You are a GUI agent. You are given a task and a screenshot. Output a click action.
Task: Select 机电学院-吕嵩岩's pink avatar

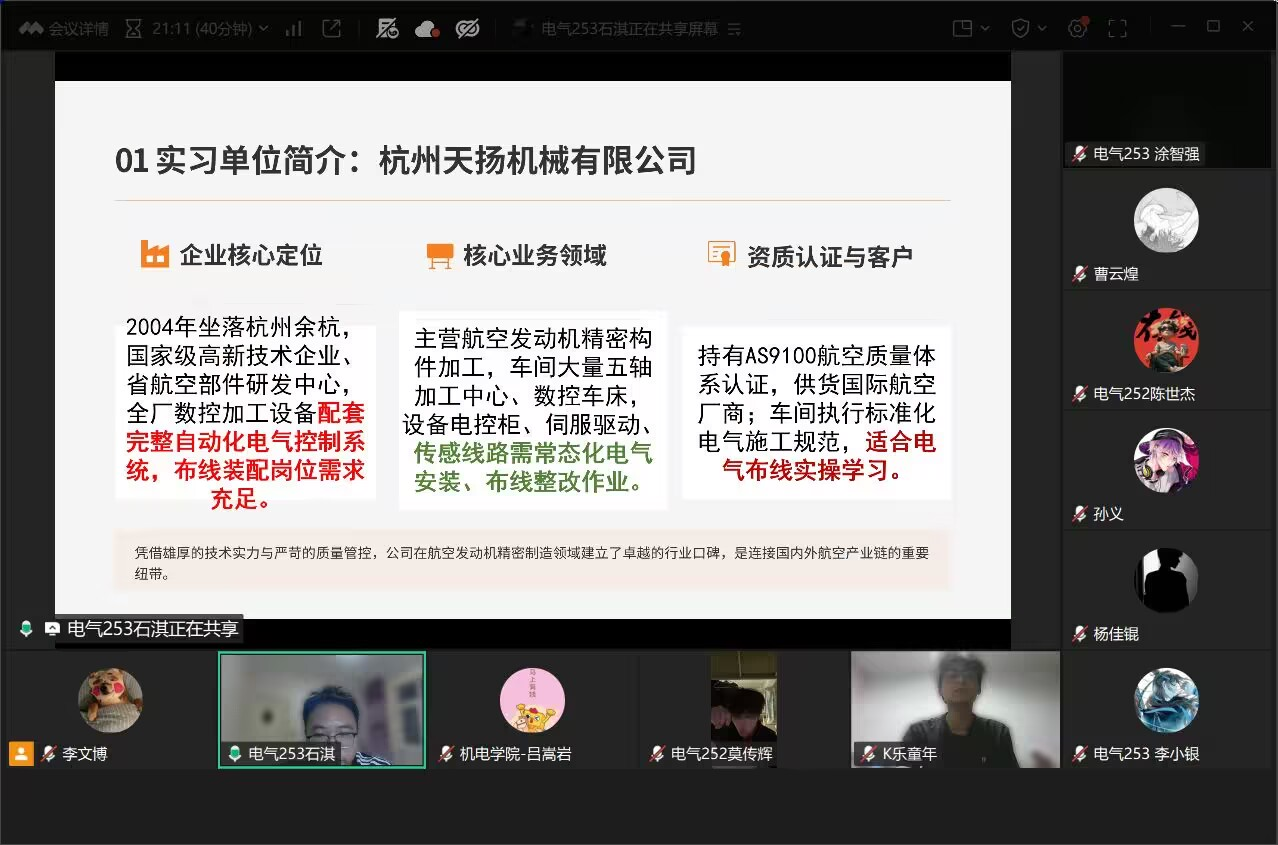pos(532,700)
